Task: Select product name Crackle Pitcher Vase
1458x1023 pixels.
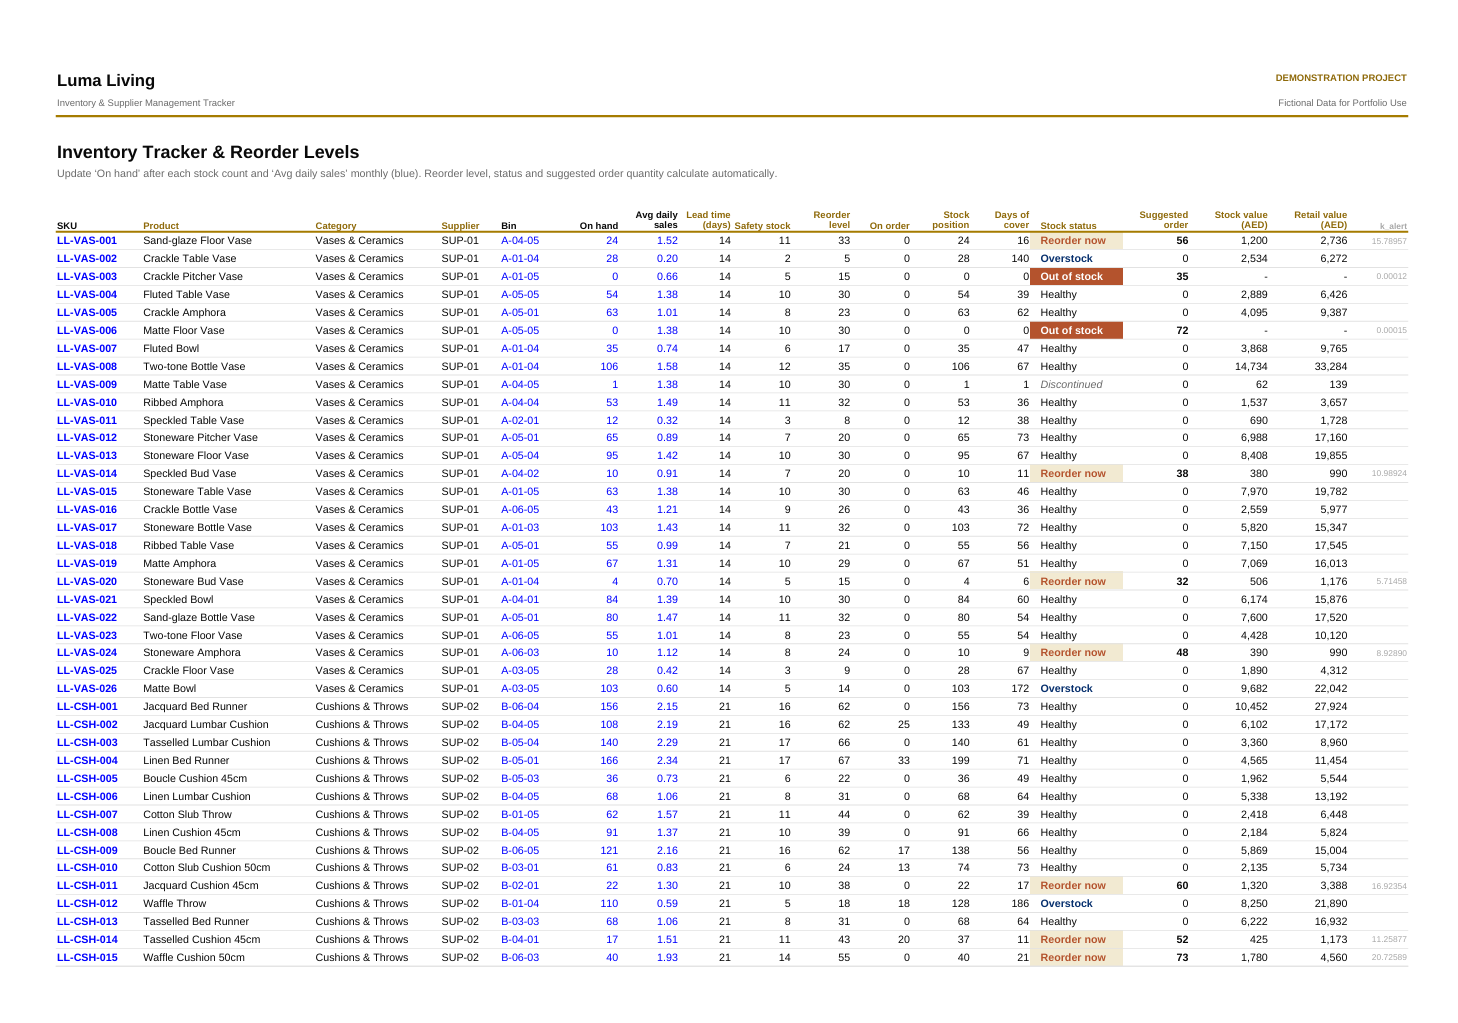Action: point(193,277)
